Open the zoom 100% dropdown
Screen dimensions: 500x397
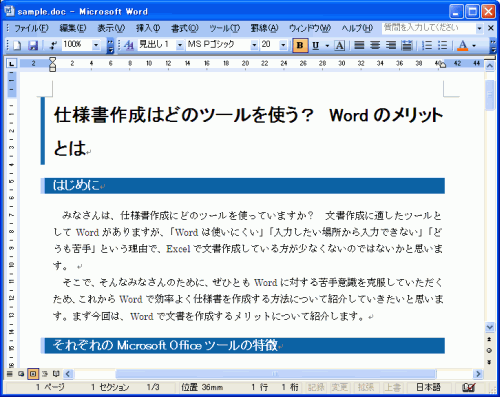coord(96,45)
